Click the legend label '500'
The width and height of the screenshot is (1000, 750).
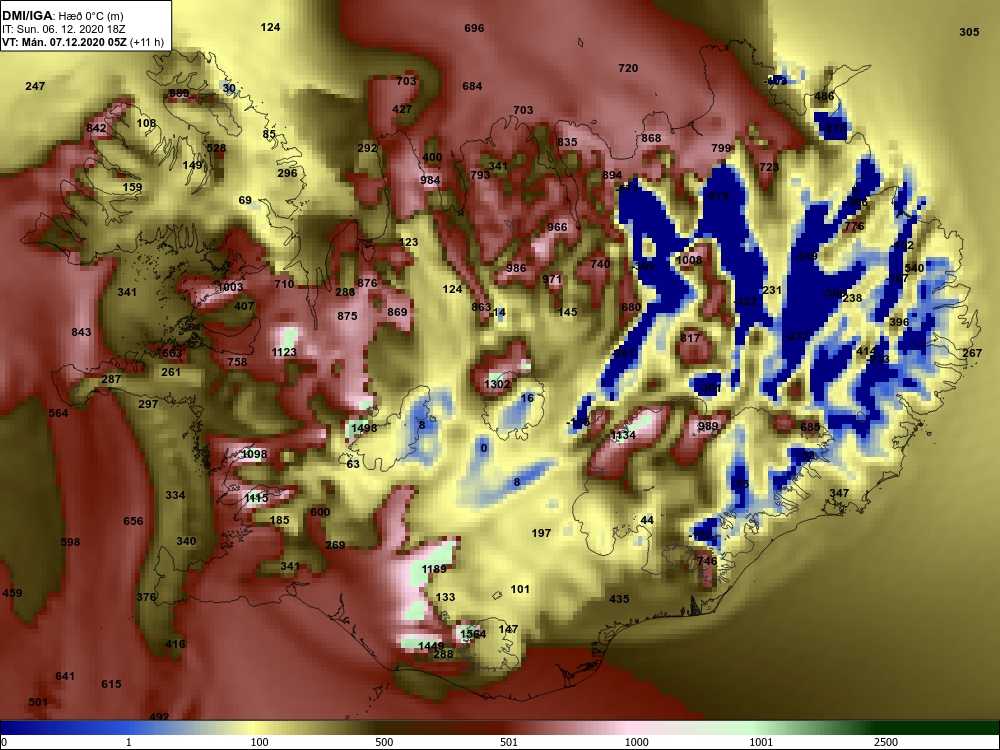coord(384,742)
